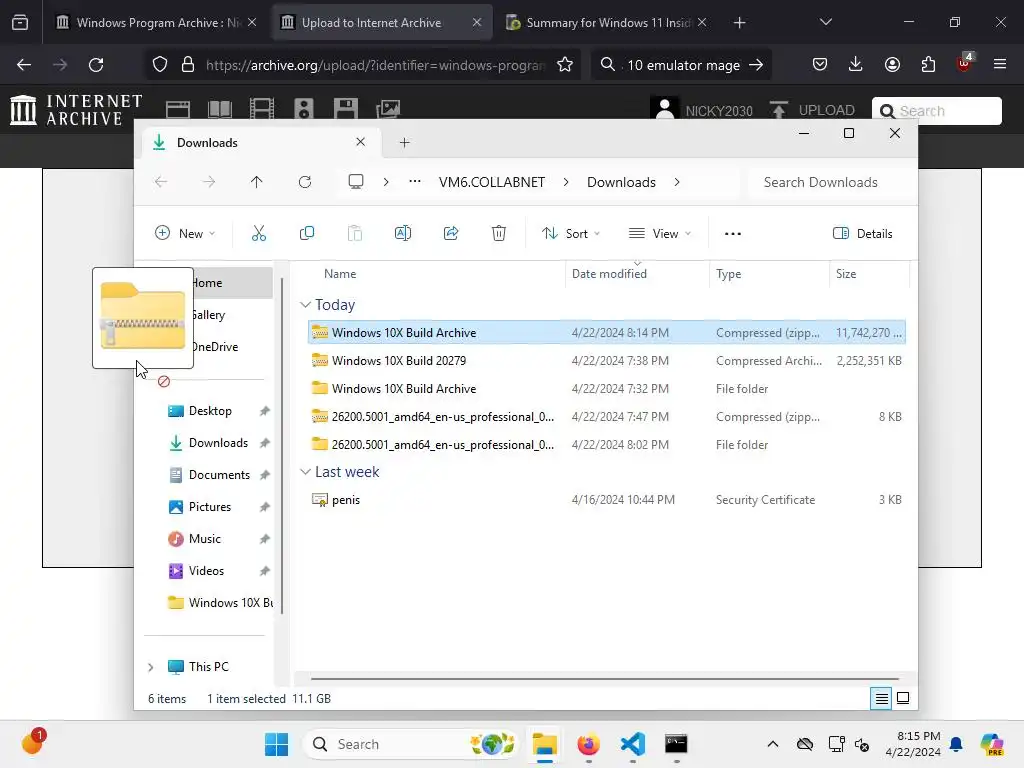Image resolution: width=1024 pixels, height=768 pixels.
Task: Open Firefox downloads arrow icon
Action: (x=856, y=65)
